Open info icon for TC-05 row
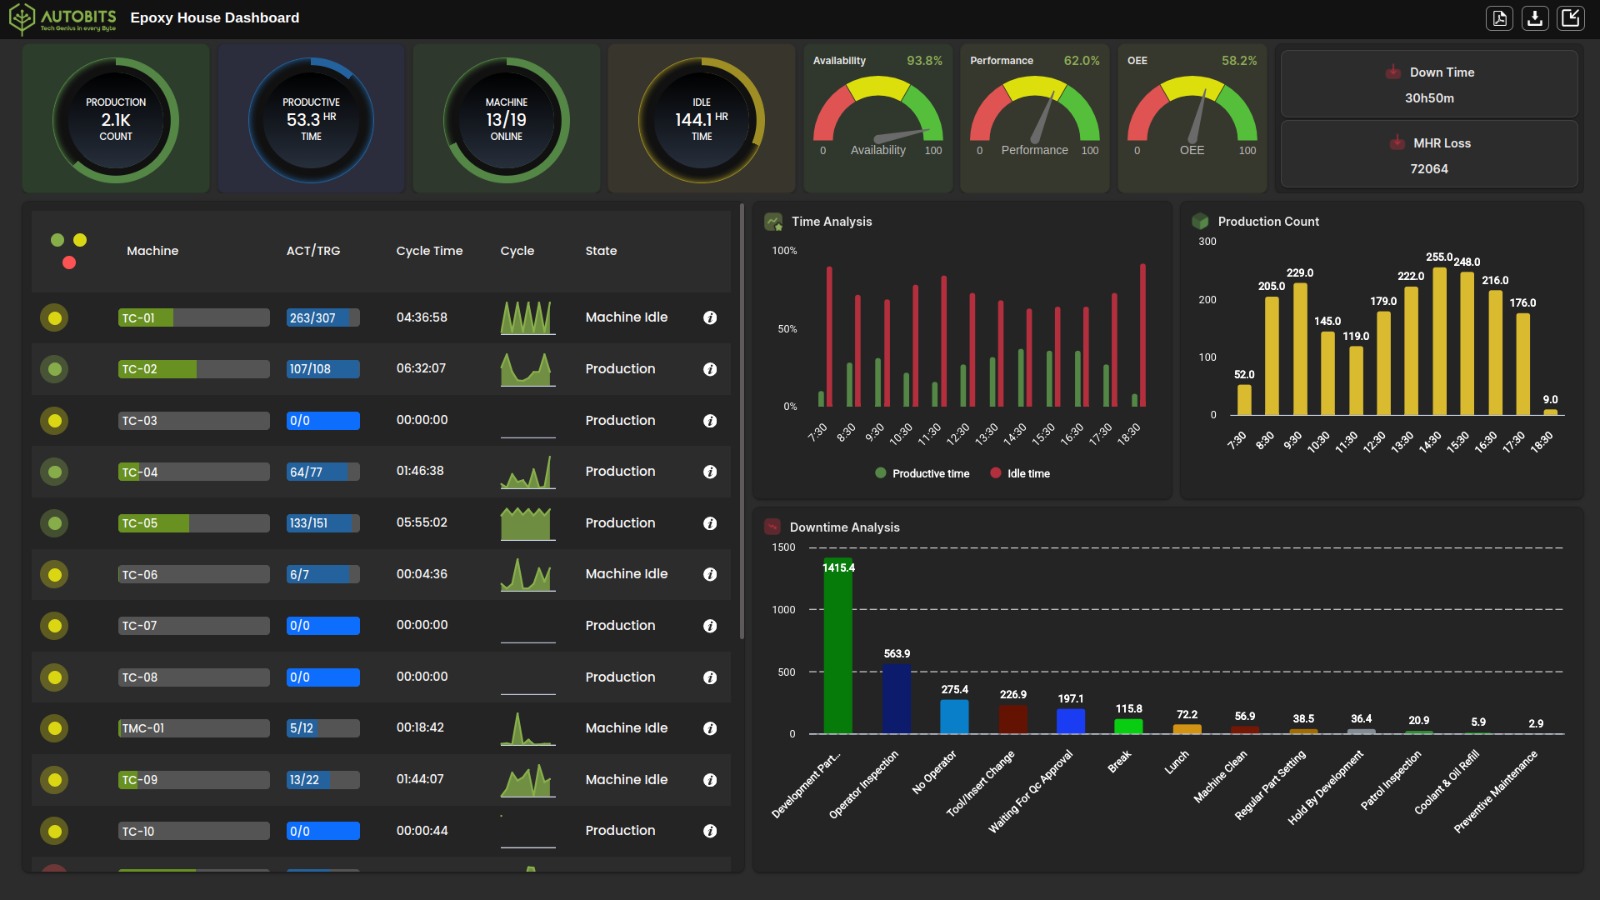This screenshot has width=1600, height=900. [710, 523]
